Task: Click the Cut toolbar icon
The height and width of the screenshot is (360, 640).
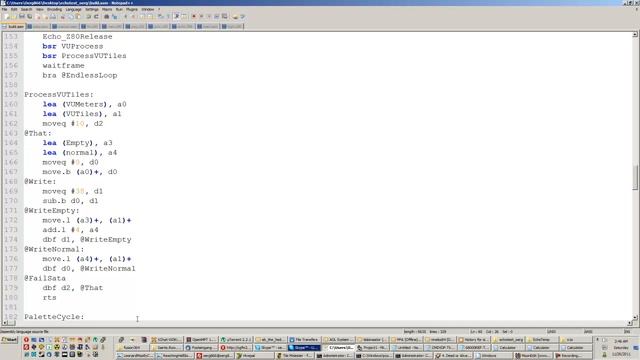Action: [62, 16]
